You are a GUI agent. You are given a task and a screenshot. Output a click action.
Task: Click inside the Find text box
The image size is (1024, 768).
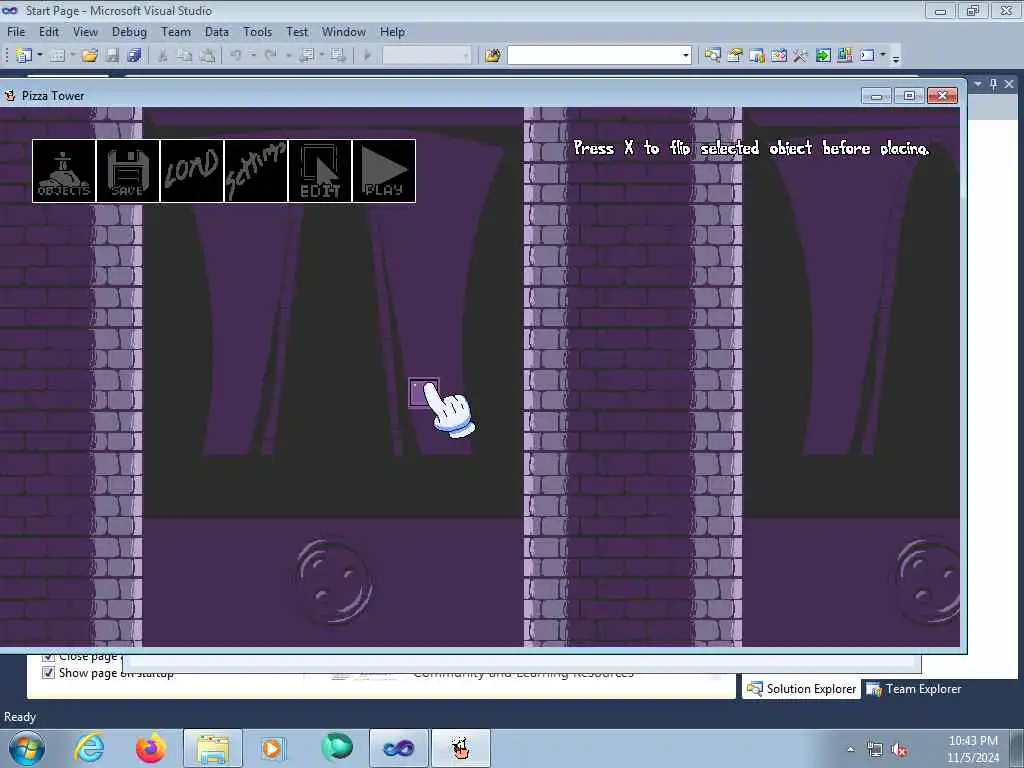tap(594, 56)
